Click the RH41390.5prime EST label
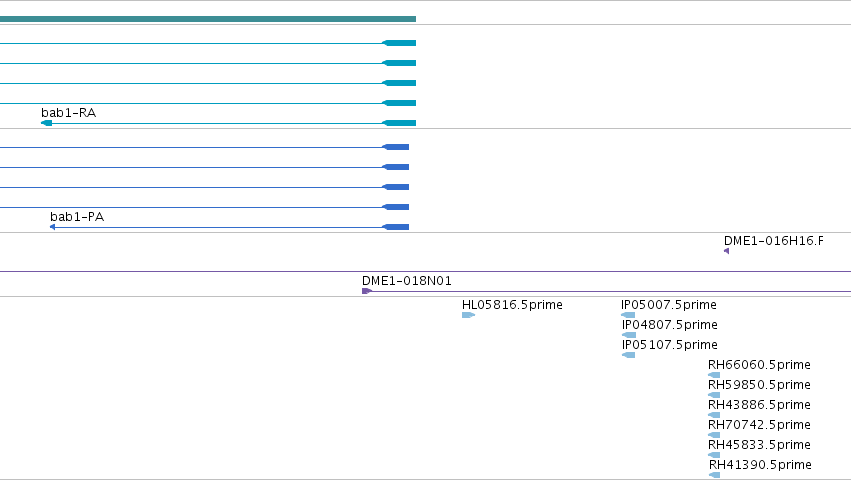851x480 pixels. pyautogui.click(x=760, y=465)
